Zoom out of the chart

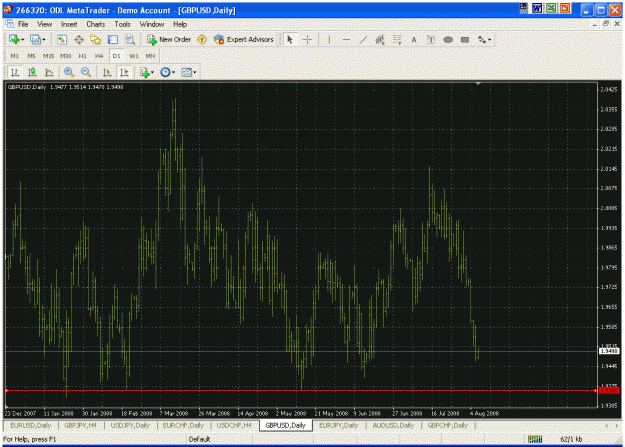[x=86, y=72]
